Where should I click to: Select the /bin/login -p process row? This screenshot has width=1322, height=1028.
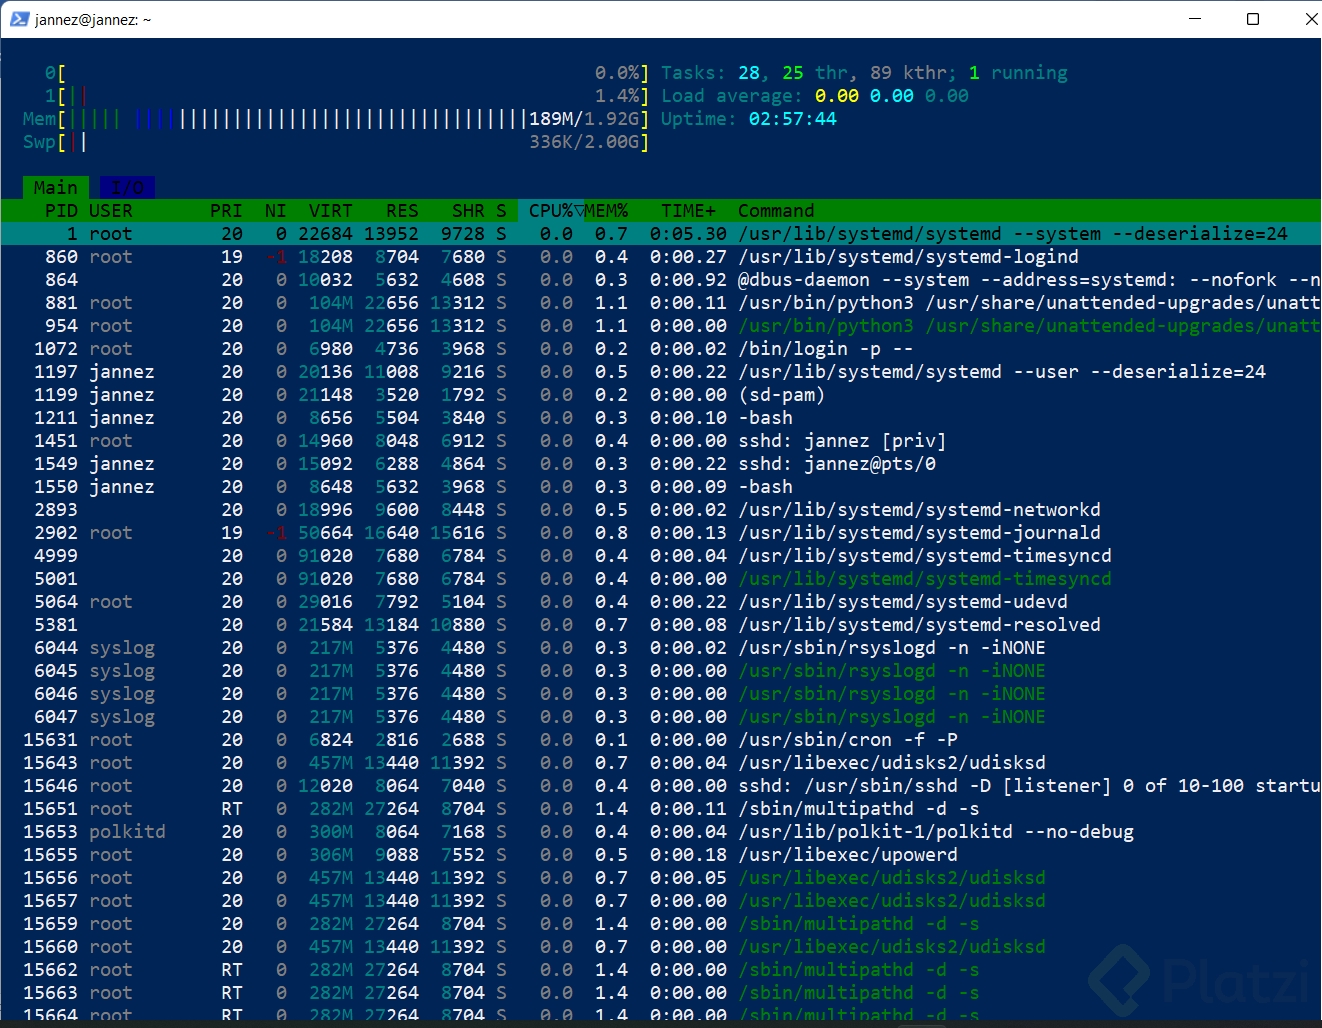(x=661, y=349)
